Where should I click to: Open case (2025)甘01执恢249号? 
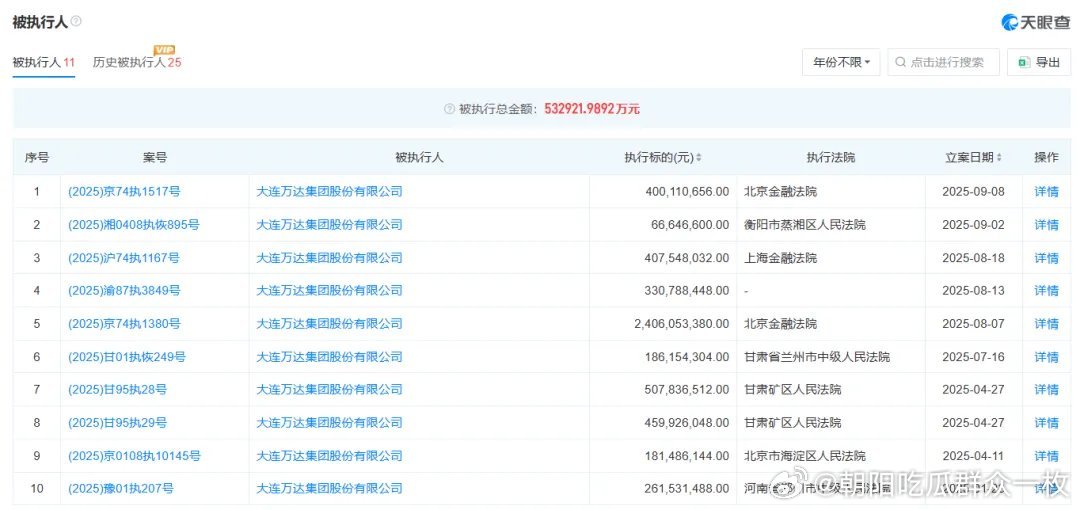click(127, 357)
